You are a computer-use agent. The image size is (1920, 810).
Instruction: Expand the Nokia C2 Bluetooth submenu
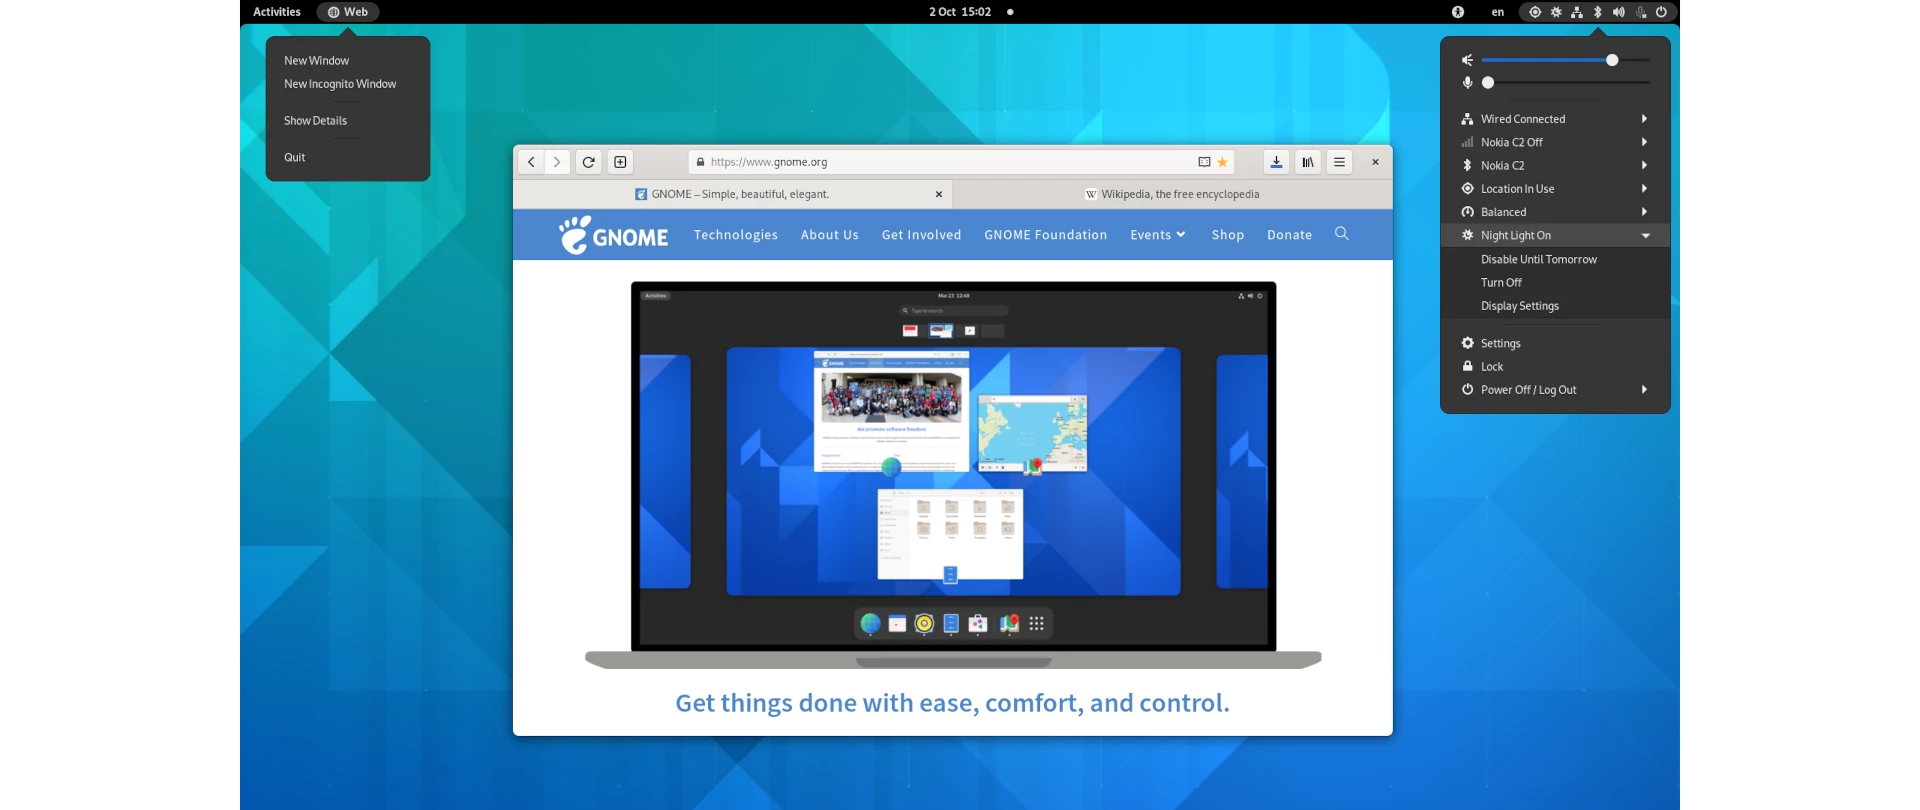click(x=1555, y=165)
